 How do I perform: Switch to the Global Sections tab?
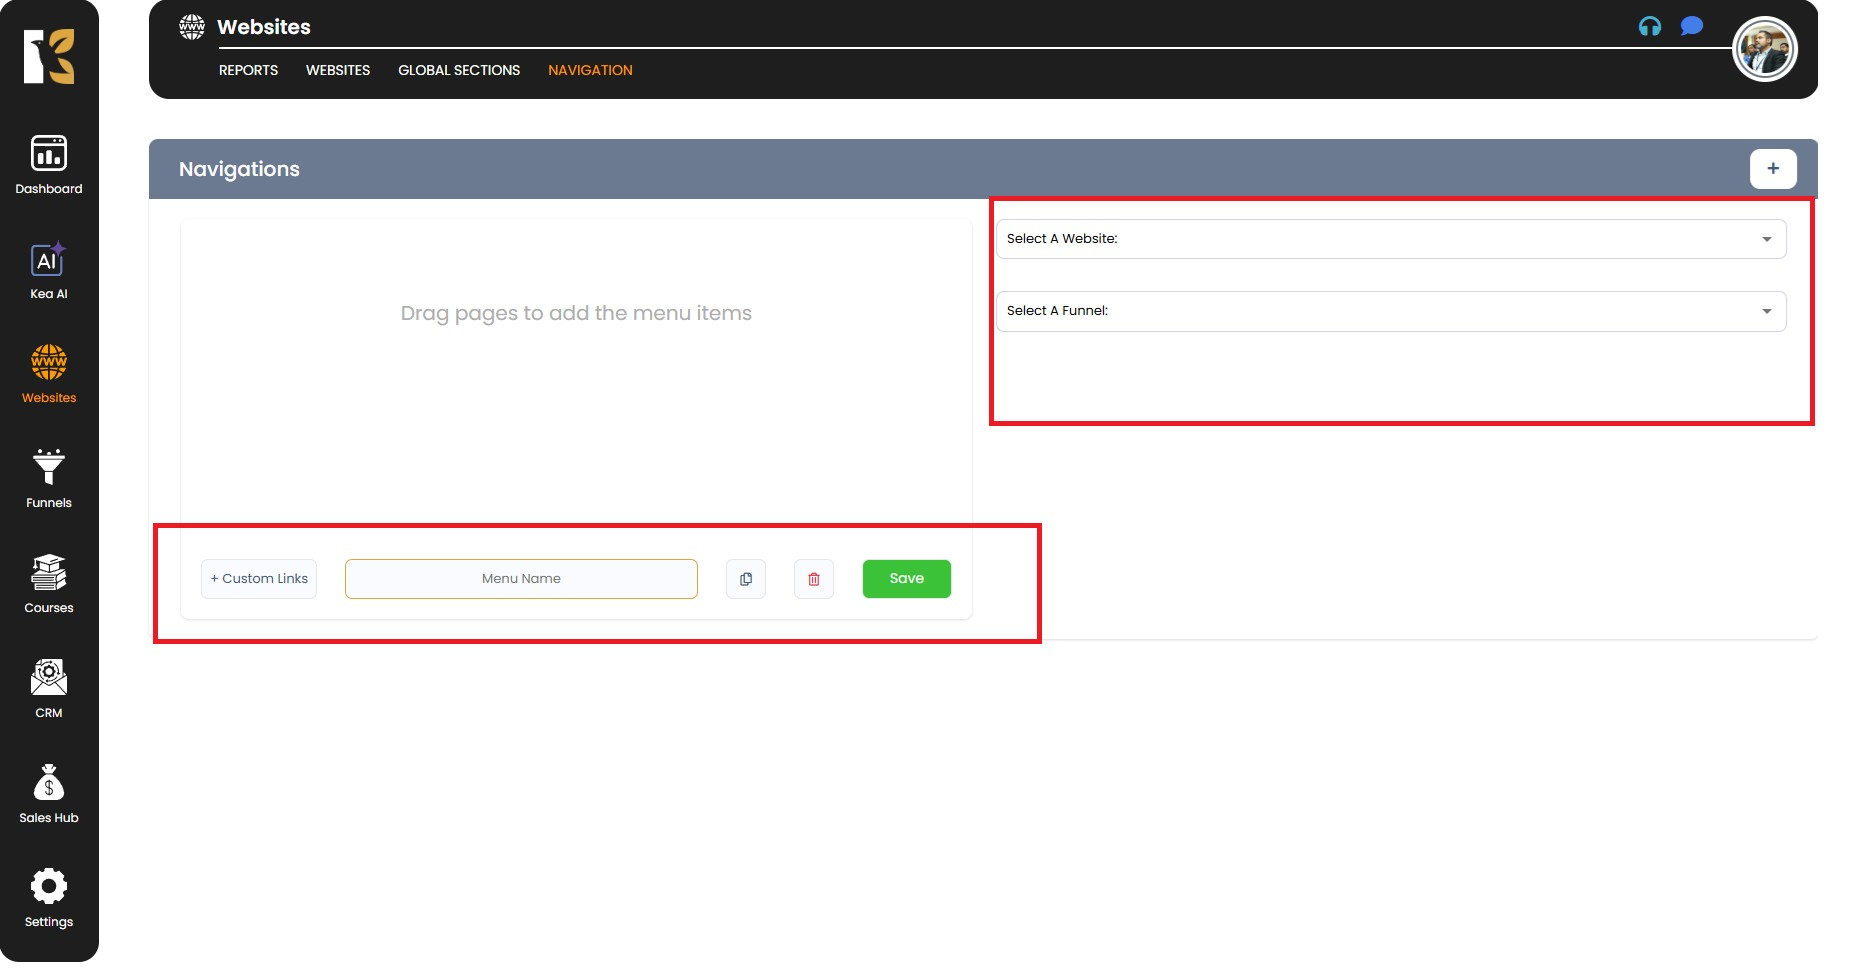[459, 70]
